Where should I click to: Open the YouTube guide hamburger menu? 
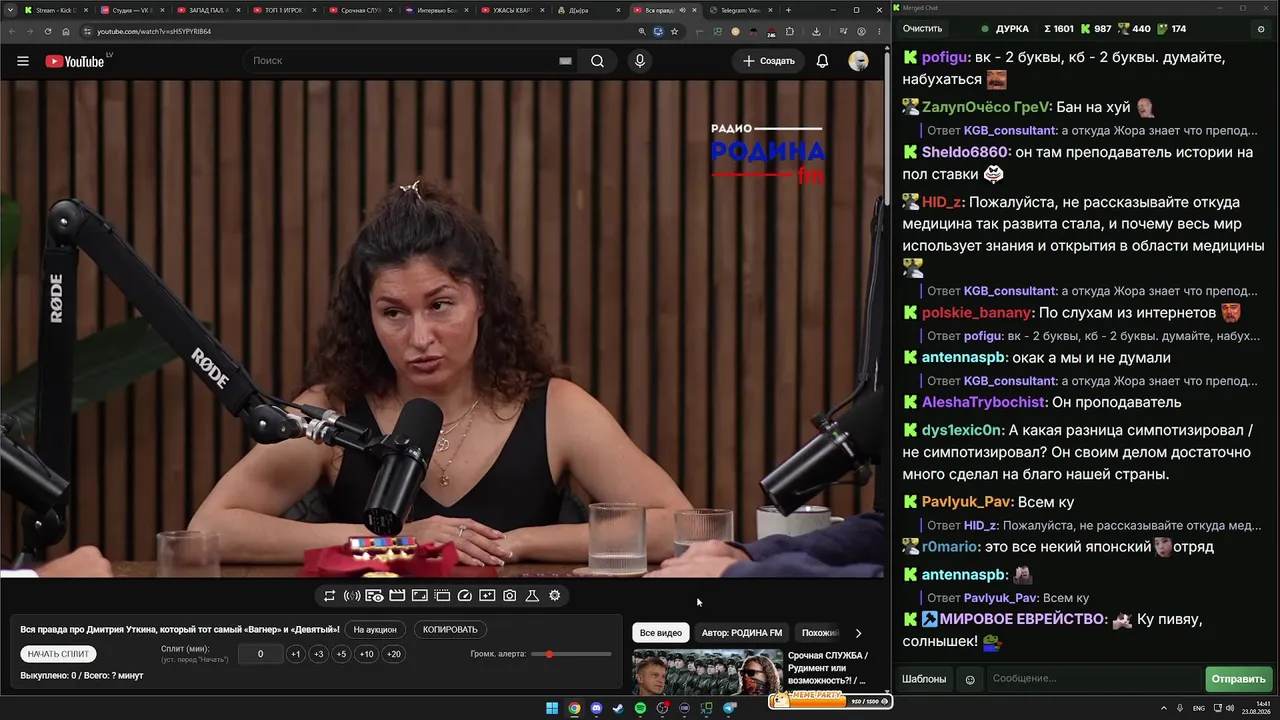coord(23,61)
